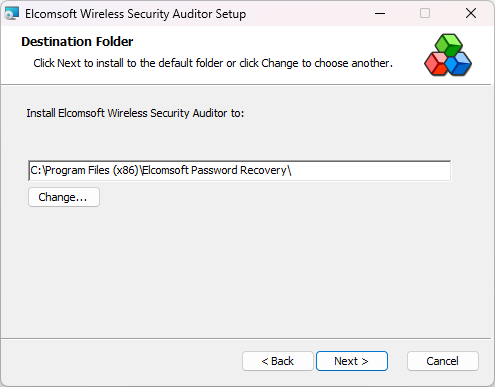
Task: Click empty space at end of path field
Action: pos(370,171)
